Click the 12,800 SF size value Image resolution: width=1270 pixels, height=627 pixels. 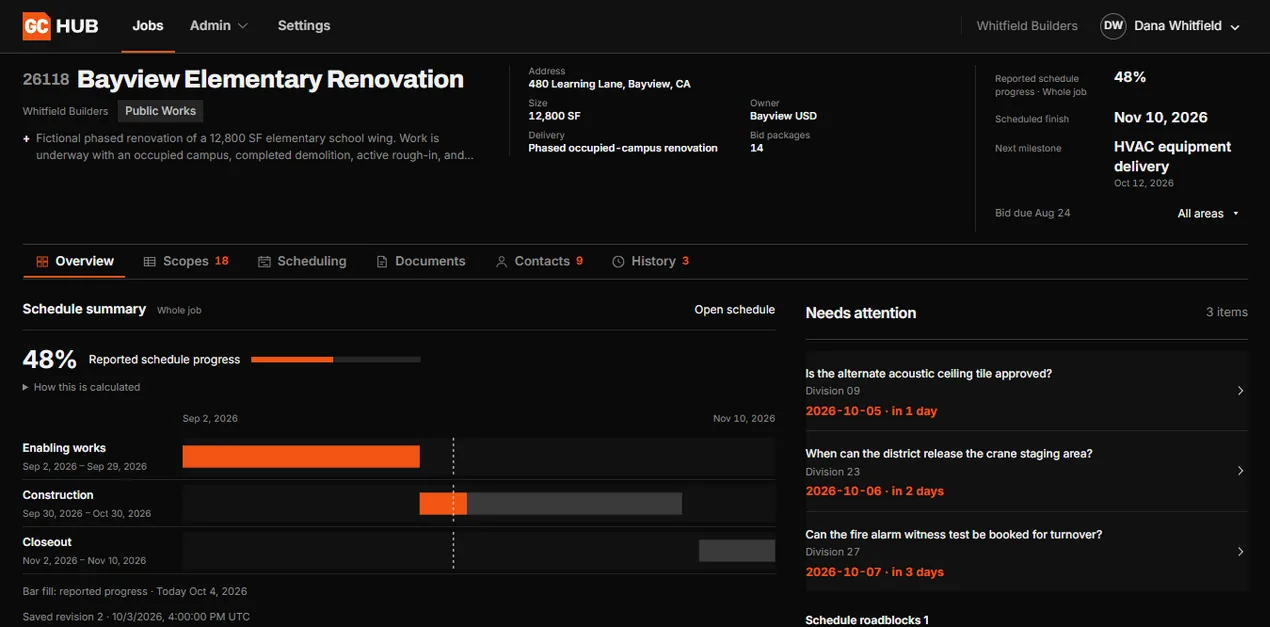(554, 116)
